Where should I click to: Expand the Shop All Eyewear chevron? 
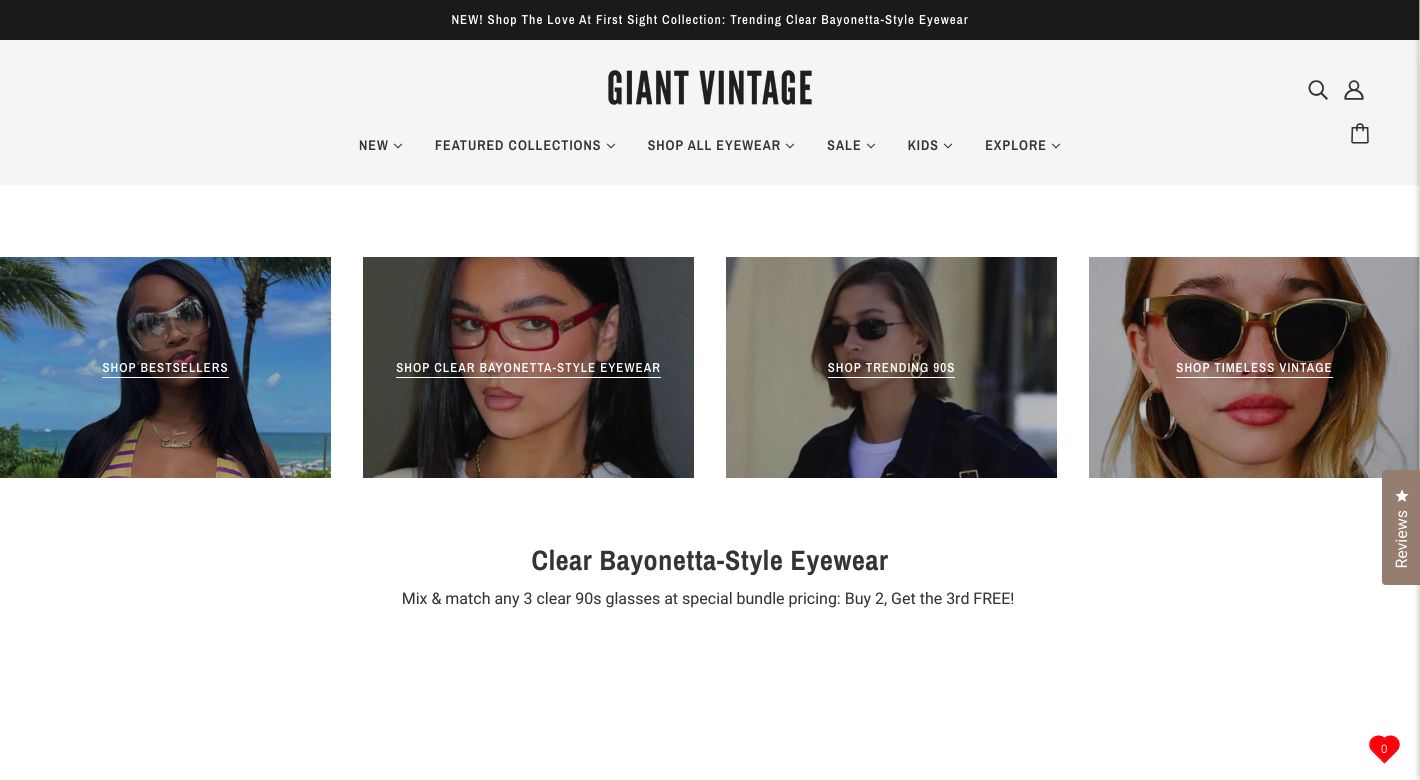click(790, 146)
